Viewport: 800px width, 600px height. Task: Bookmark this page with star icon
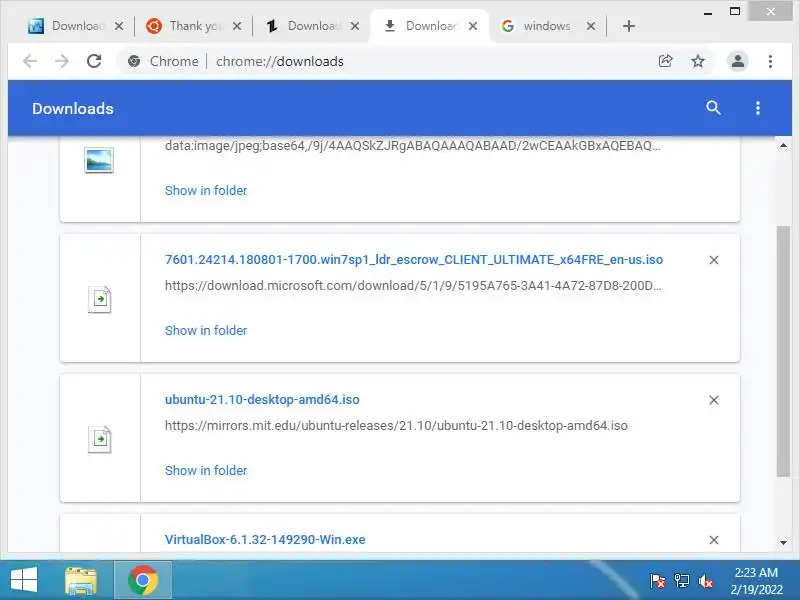click(x=697, y=61)
